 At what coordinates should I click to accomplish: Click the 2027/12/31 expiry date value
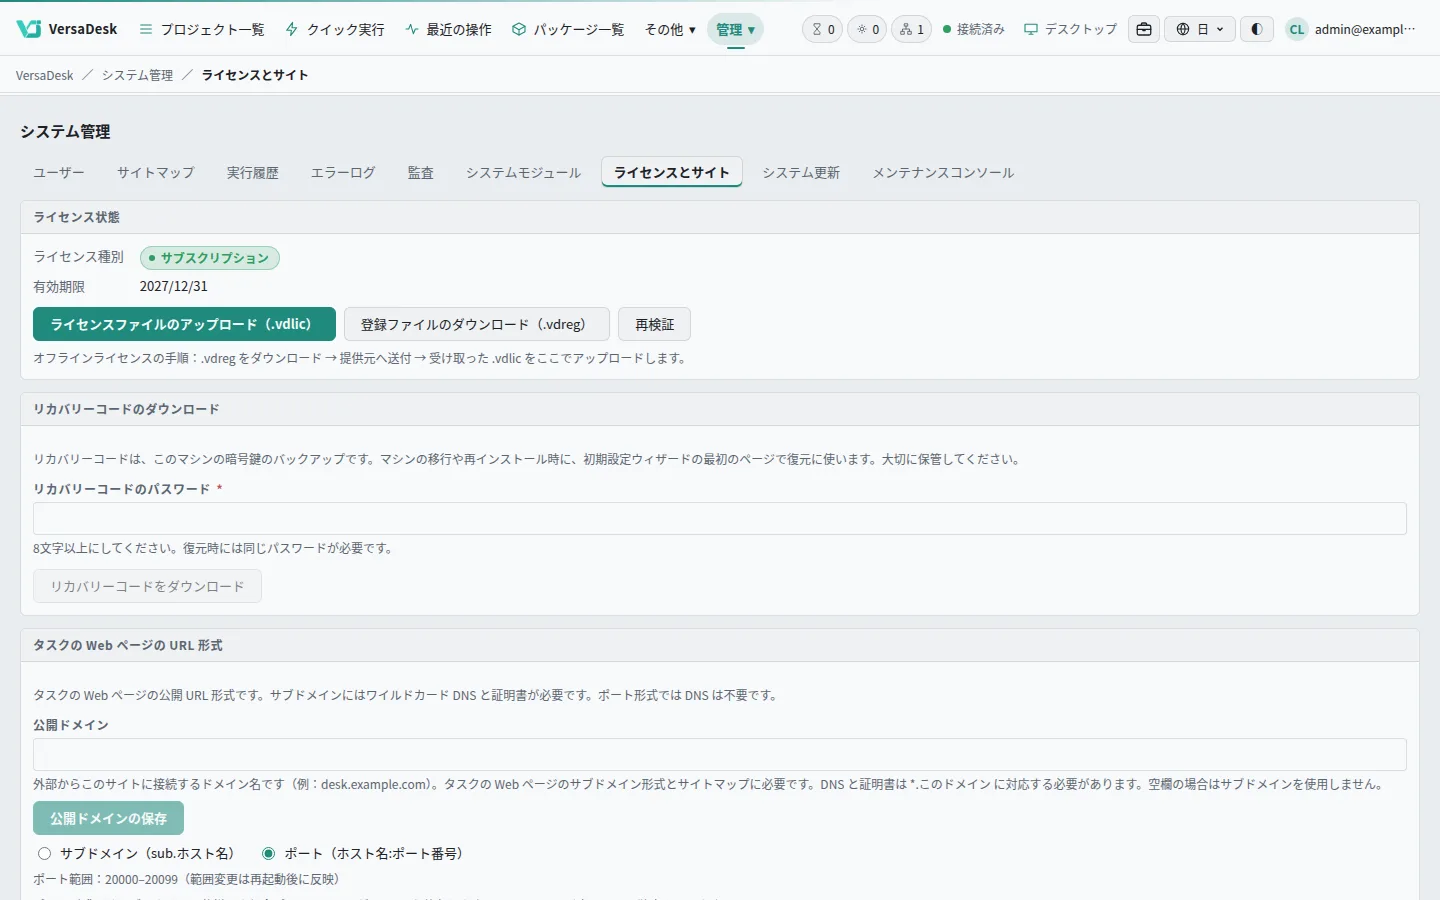coord(174,286)
